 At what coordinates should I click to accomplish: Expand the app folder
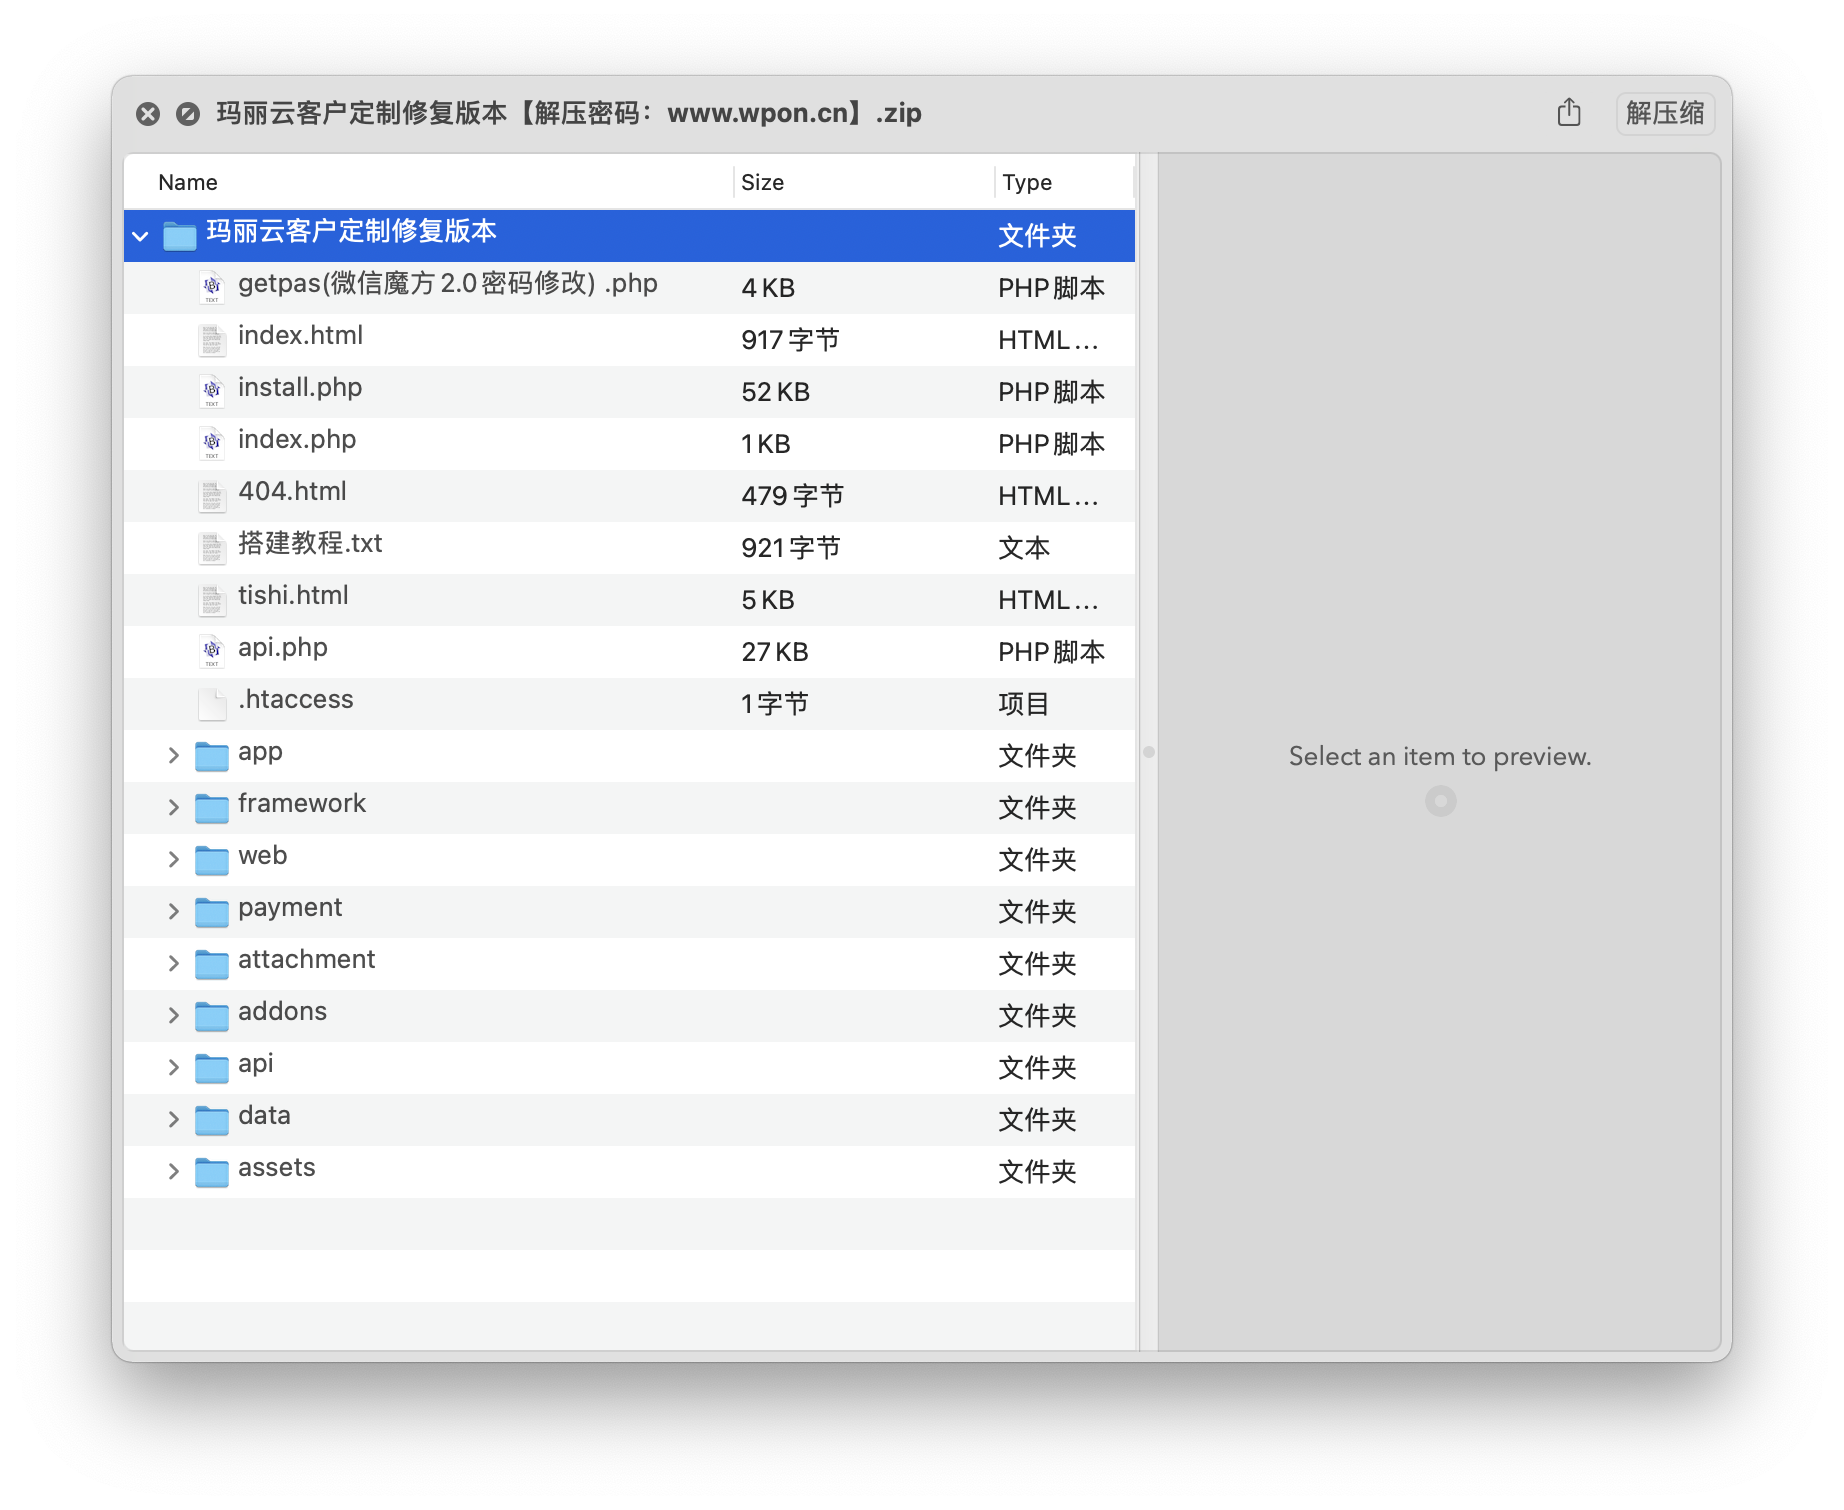[173, 755]
